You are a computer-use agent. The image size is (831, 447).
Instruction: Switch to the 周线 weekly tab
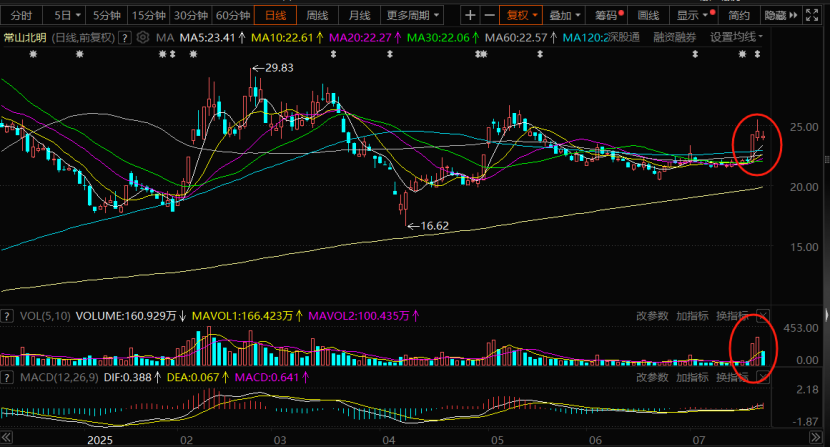coord(317,15)
